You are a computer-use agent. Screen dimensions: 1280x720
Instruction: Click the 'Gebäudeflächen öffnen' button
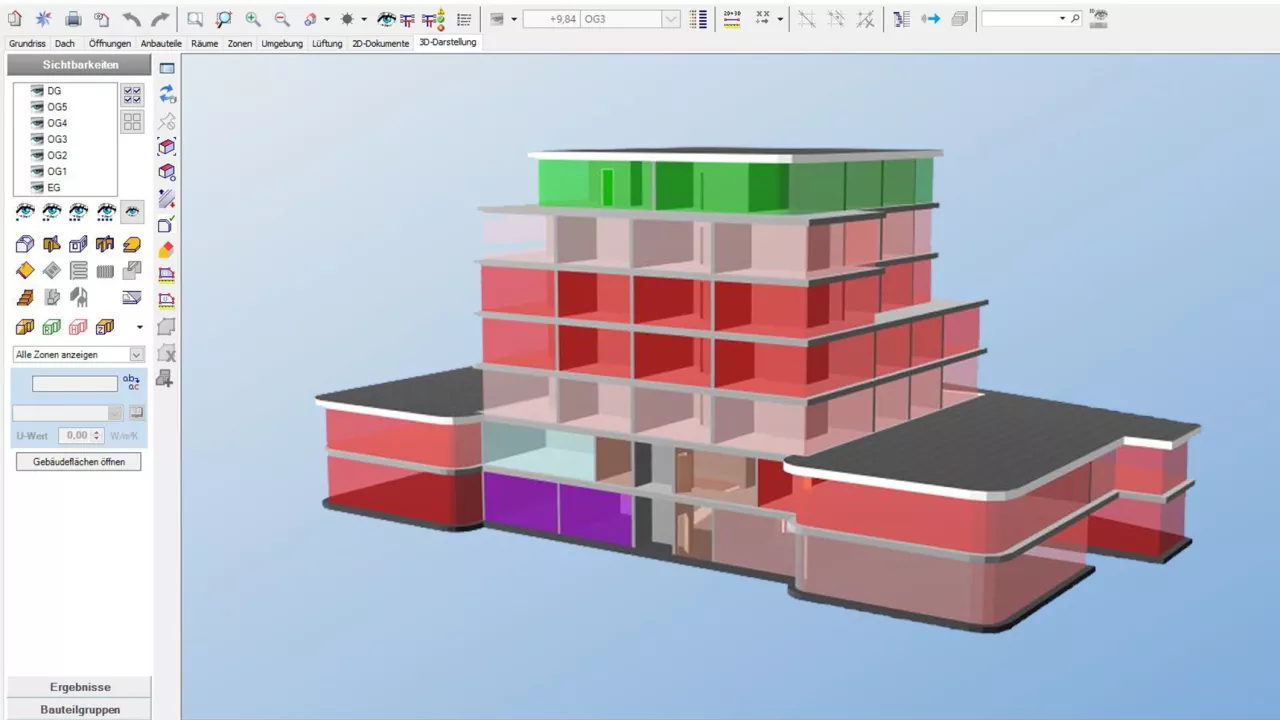(78, 462)
